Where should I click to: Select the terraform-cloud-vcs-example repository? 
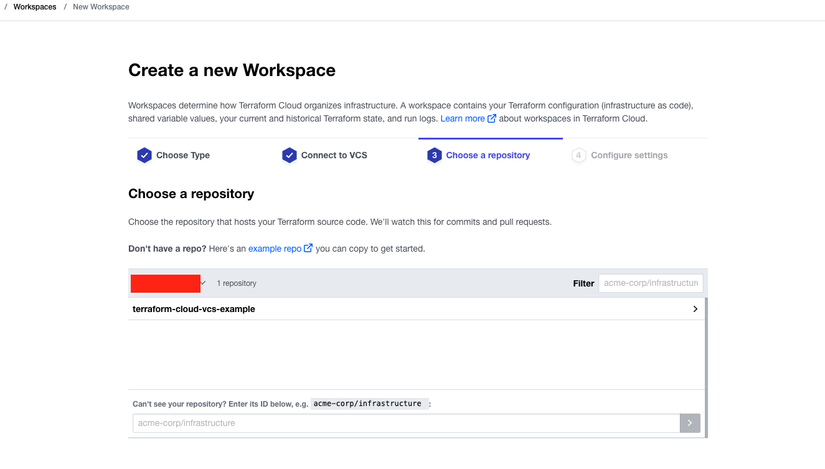(416, 309)
